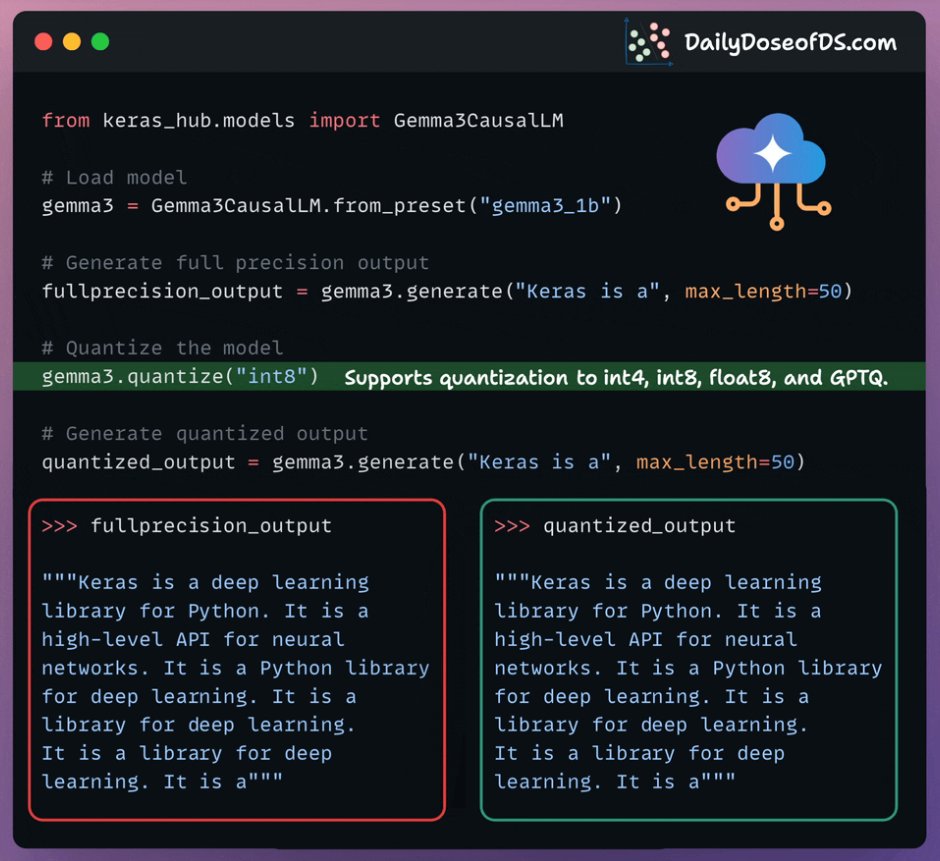Click the generated text in the fullprecision_output box

coord(236,682)
